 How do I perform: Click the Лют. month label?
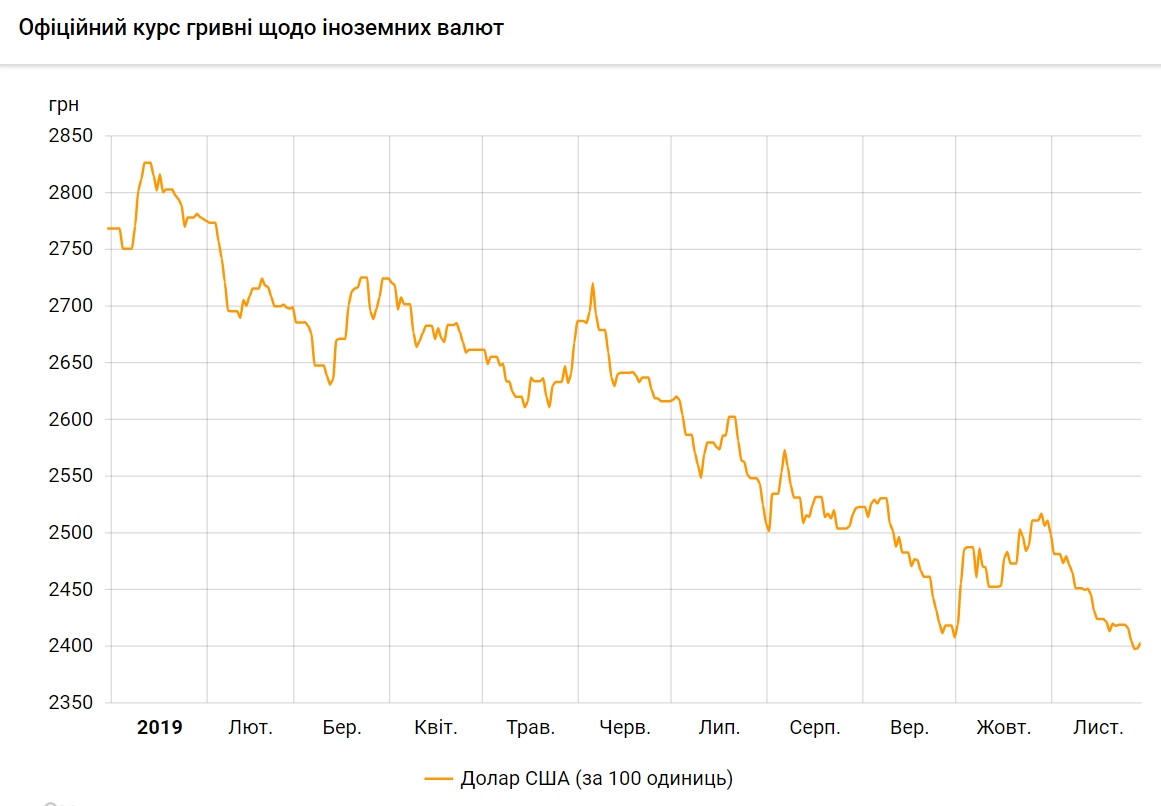(x=250, y=728)
